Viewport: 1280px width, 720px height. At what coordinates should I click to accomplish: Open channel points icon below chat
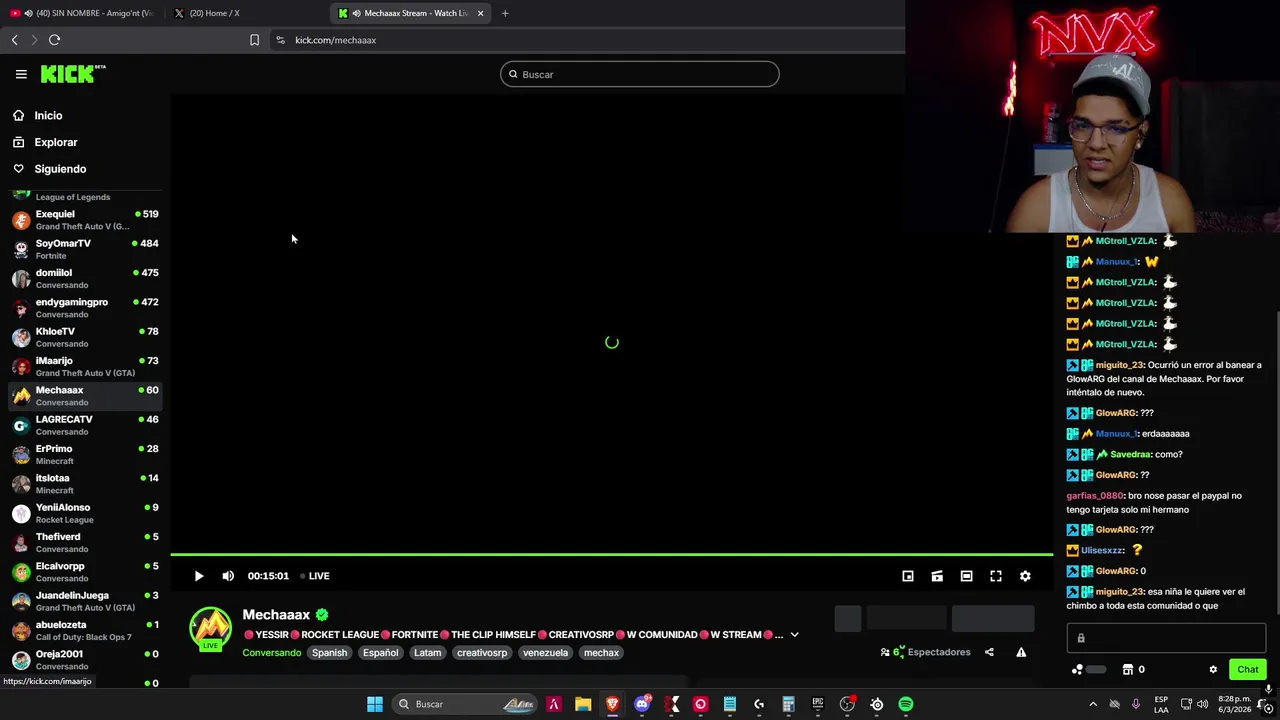coord(1077,670)
